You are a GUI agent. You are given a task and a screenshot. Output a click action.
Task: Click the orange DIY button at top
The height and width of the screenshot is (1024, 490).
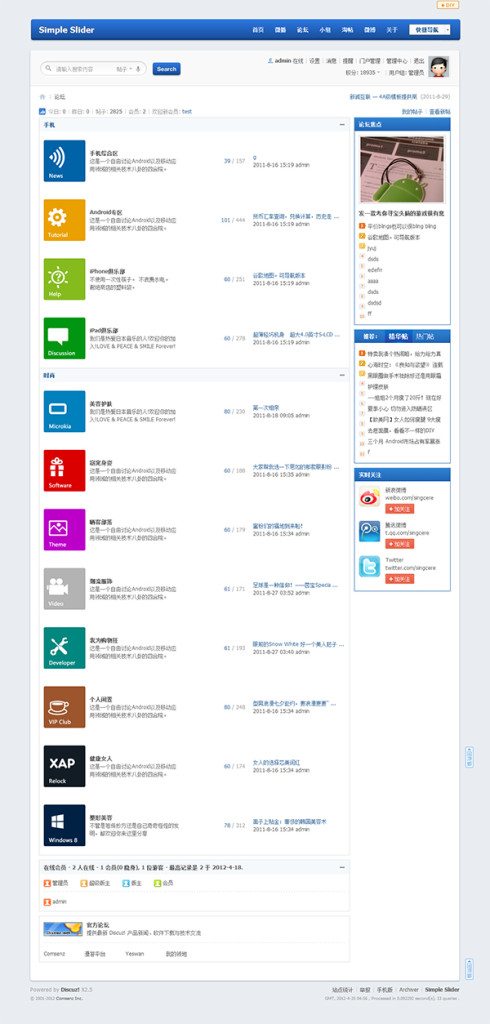tap(448, 5)
